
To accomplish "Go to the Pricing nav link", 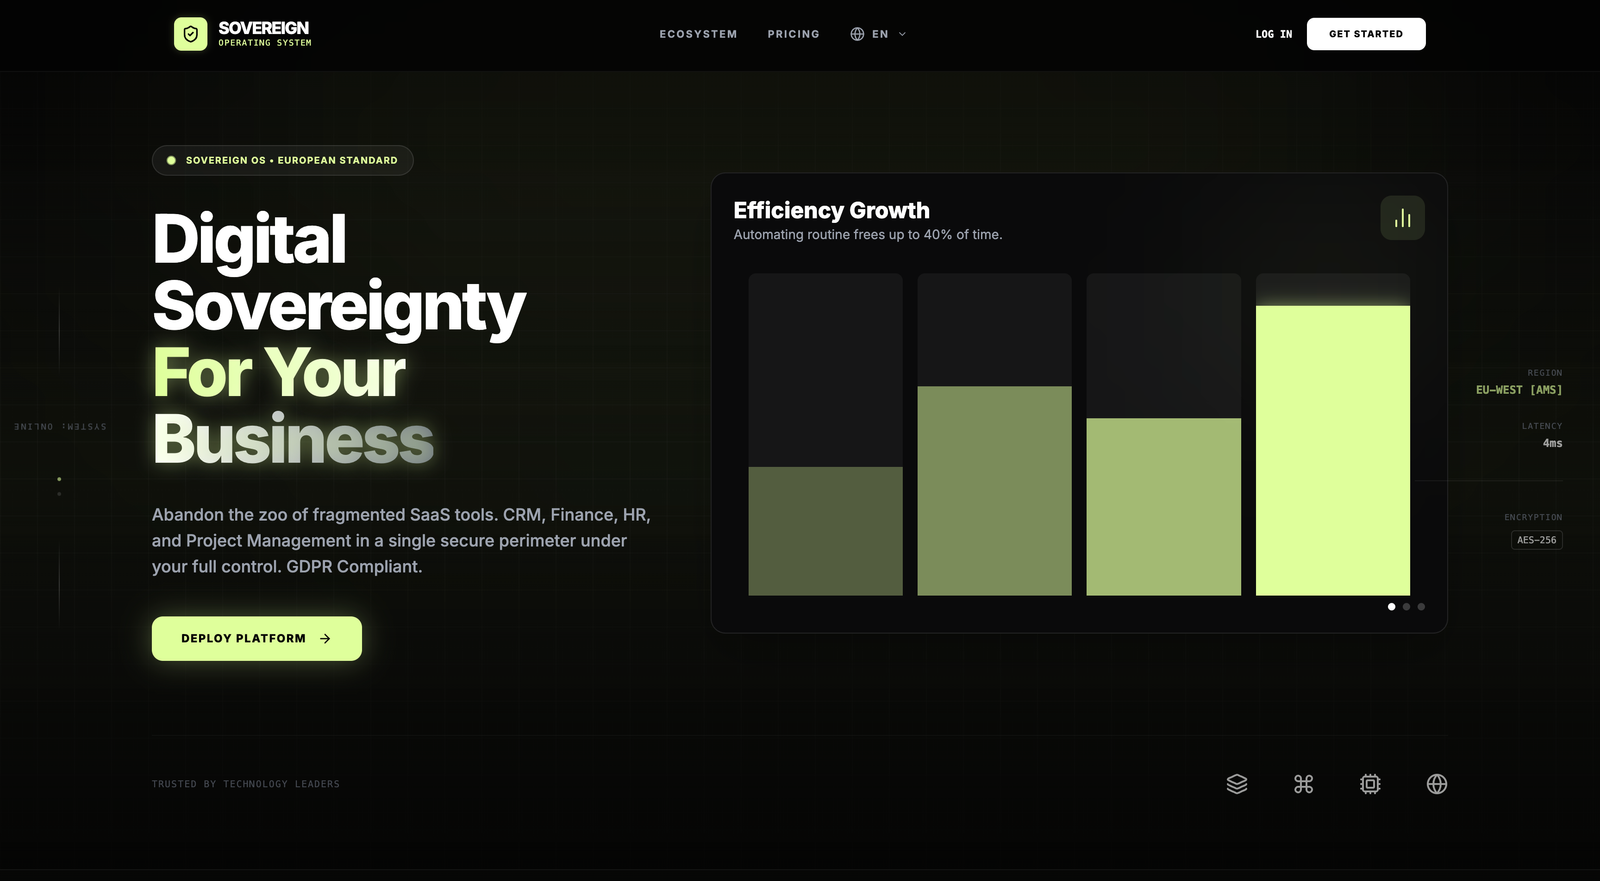I will [x=793, y=34].
